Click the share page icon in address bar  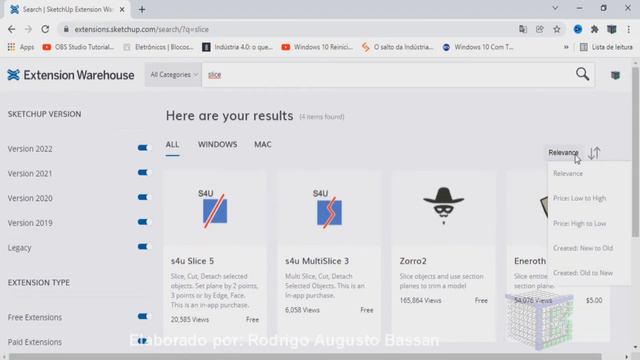coord(540,29)
